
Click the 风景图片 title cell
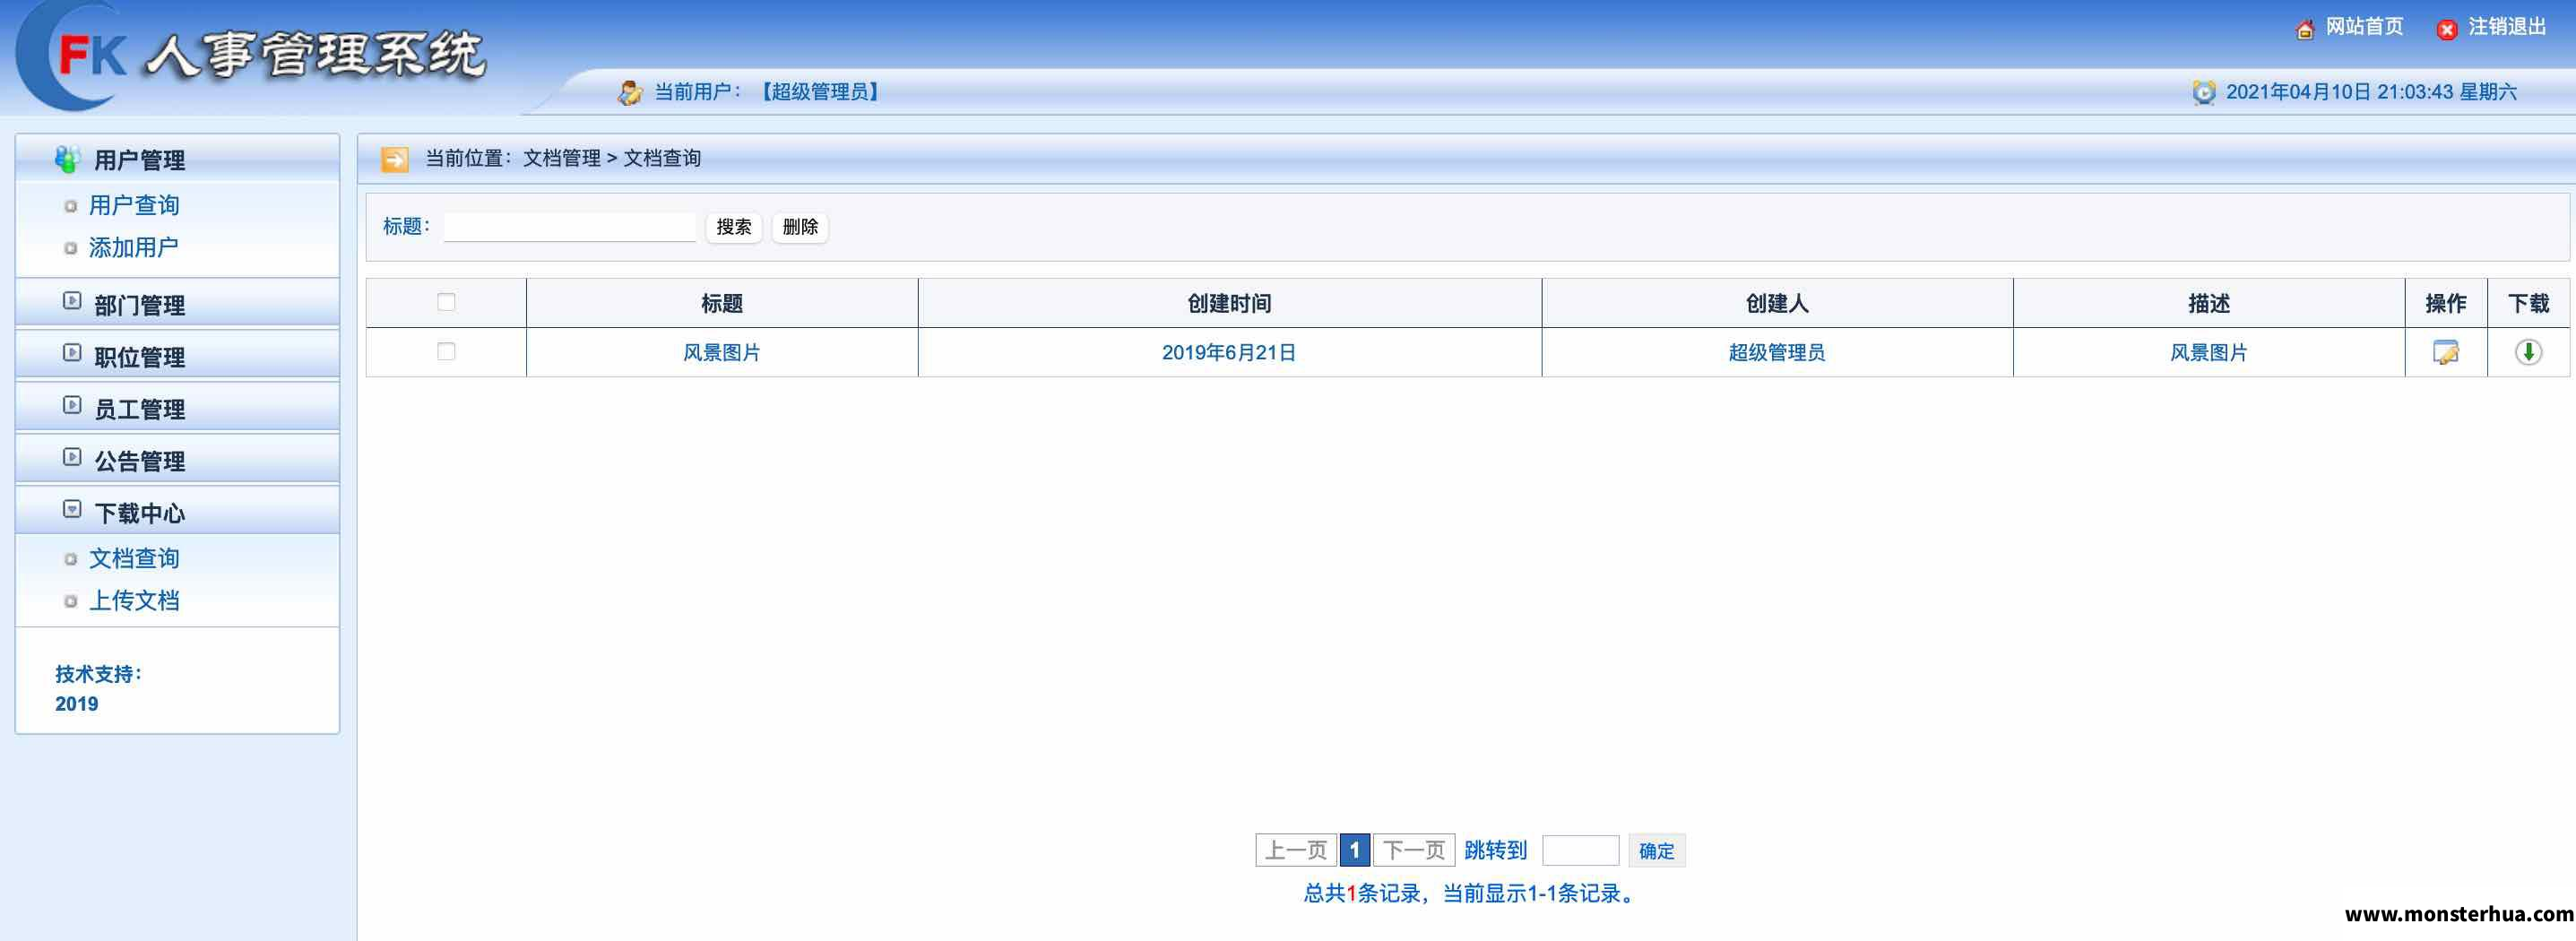coord(721,352)
